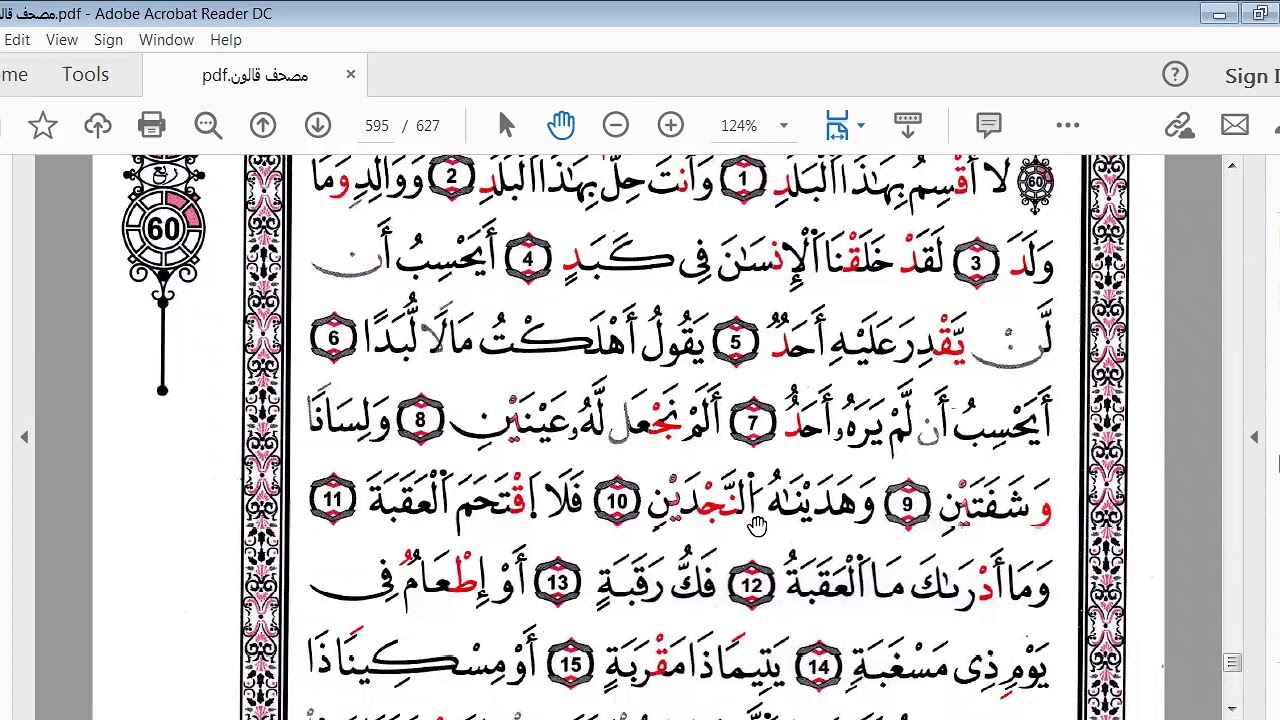Open the help question mark icon
Viewport: 1280px width, 720px height.
click(x=1175, y=75)
